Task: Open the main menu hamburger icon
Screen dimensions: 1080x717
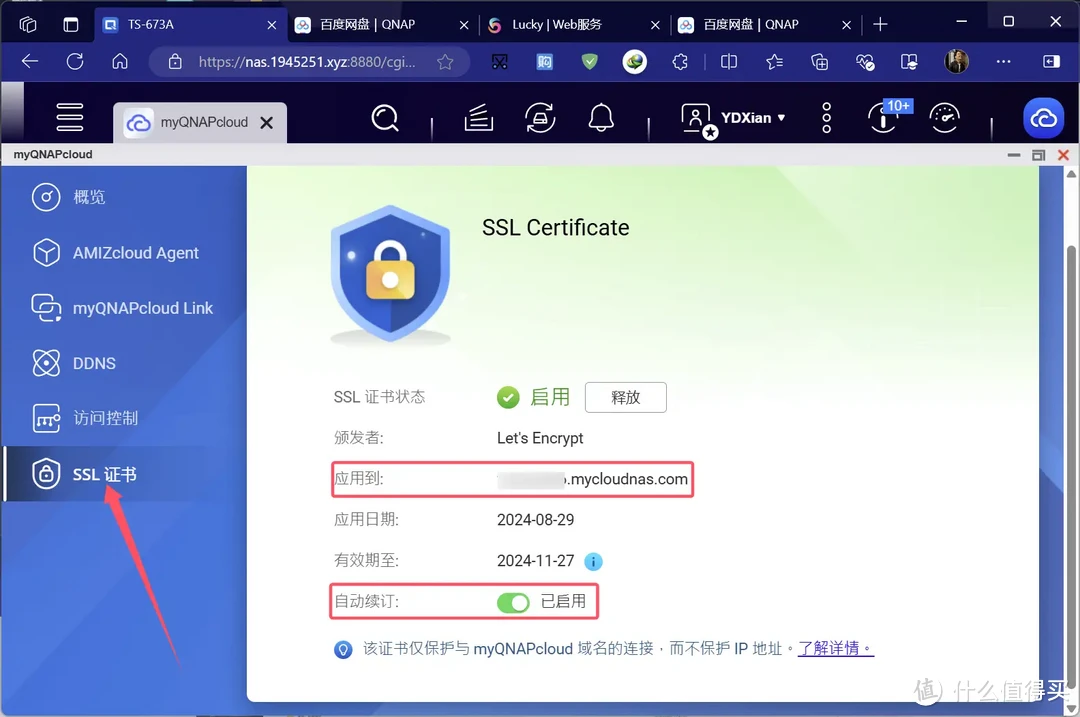Action: [69, 117]
